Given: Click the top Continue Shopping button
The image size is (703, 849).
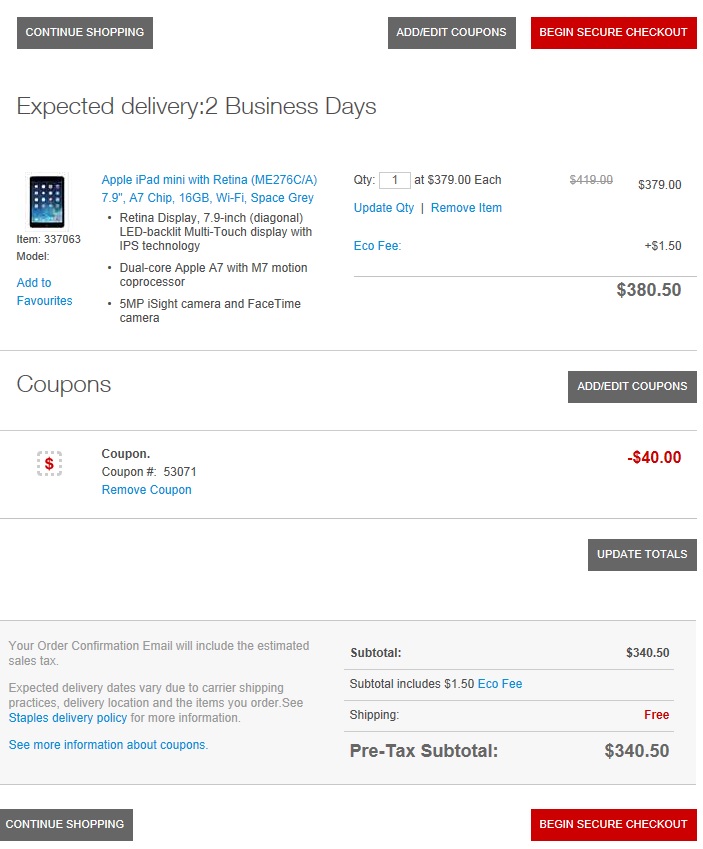Looking at the screenshot, I should coord(85,32).
